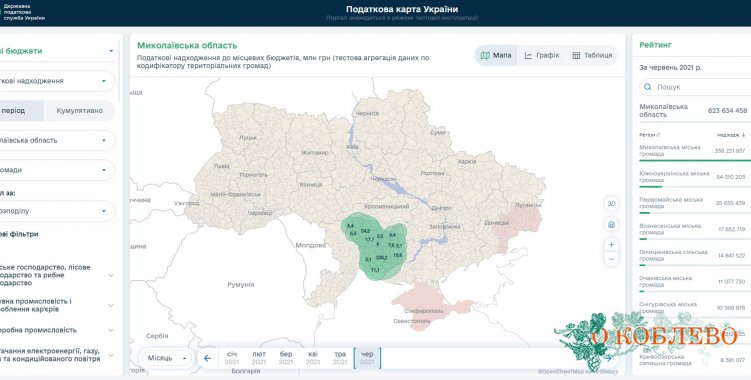Open the Графік view tab
This screenshot has width=751, height=380.
(542, 55)
